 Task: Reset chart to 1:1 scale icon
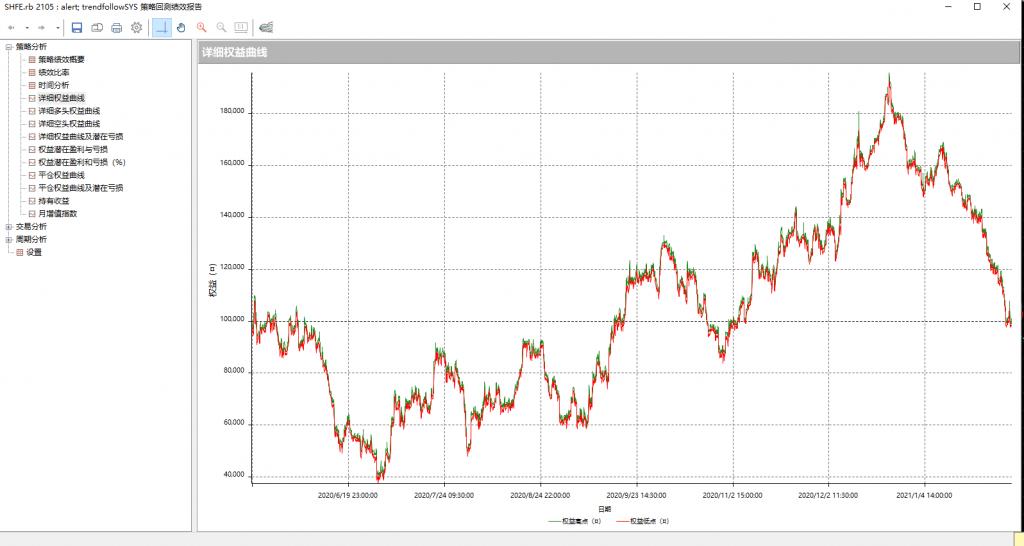click(241, 27)
